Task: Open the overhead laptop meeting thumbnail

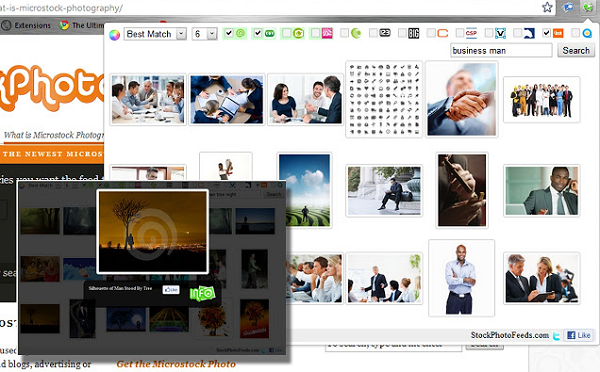Action: (x=227, y=100)
